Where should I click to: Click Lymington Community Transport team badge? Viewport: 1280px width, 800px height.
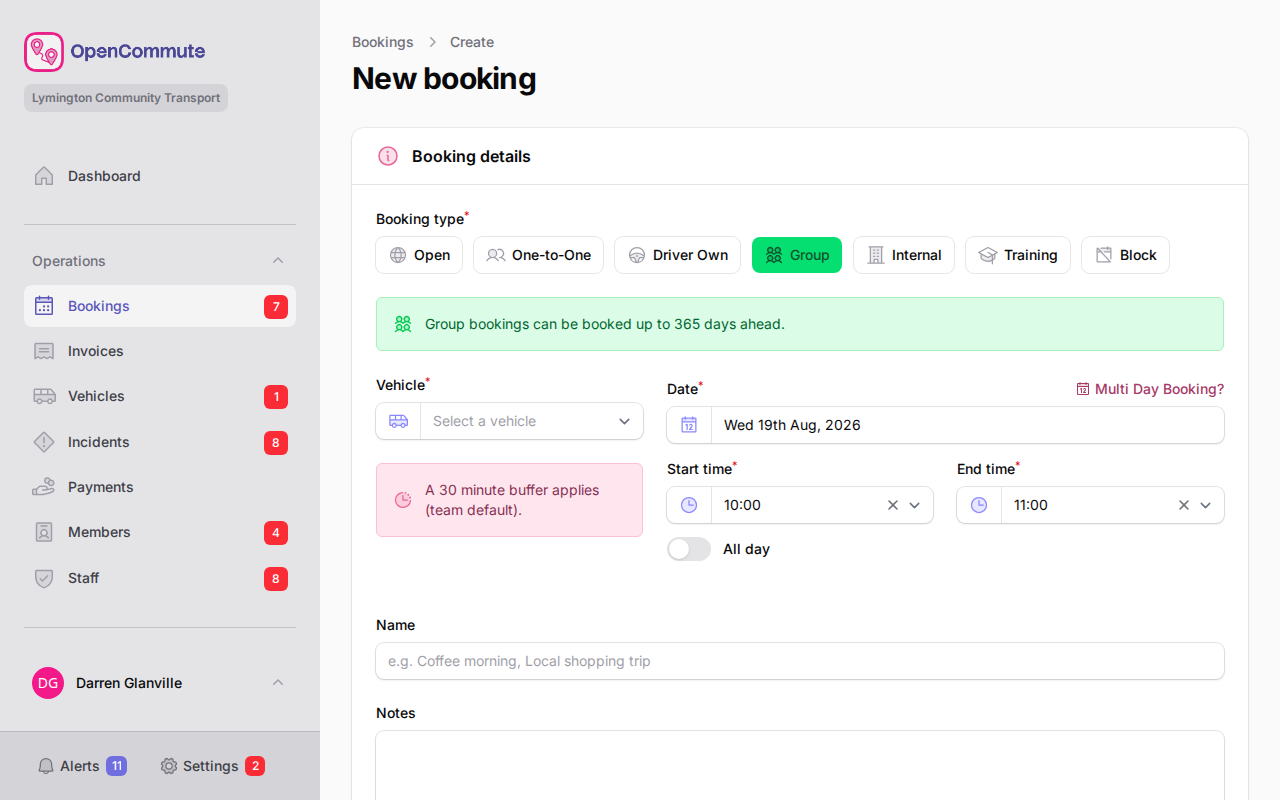(x=126, y=98)
